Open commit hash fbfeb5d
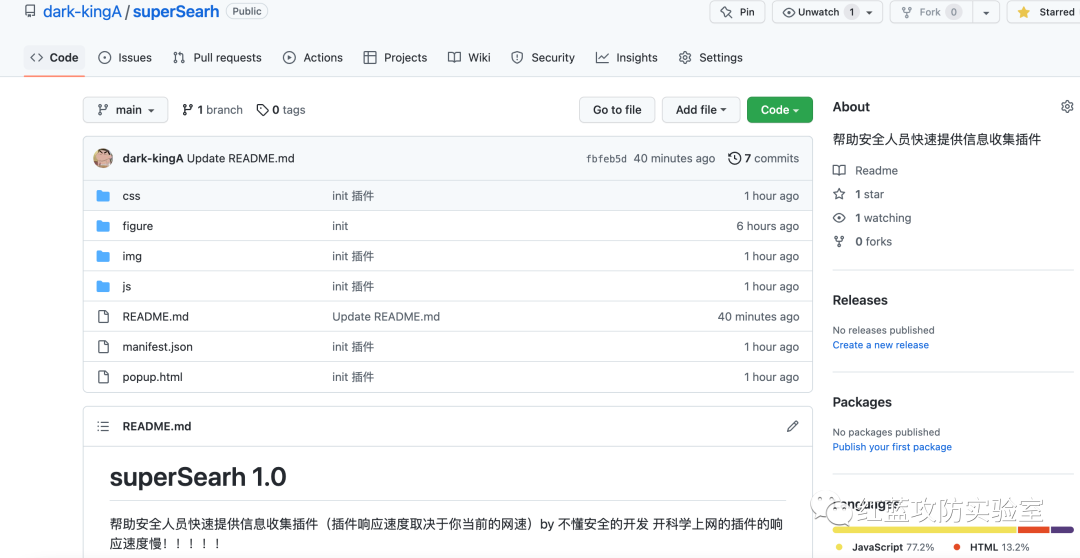The image size is (1080, 558). tap(606, 158)
